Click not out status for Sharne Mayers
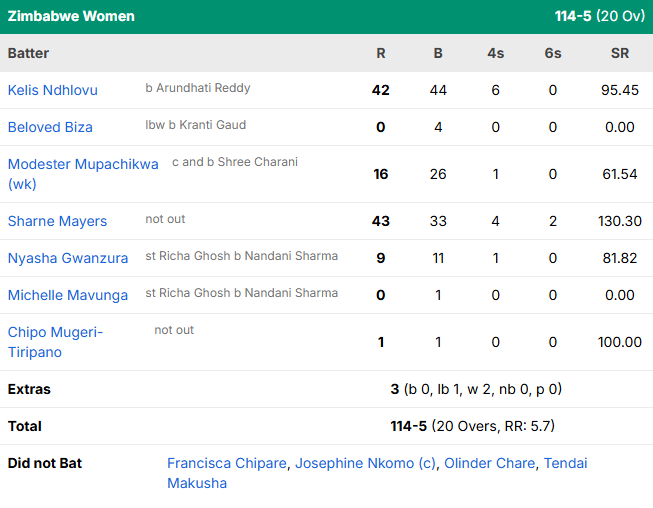This screenshot has width=653, height=508. point(165,219)
